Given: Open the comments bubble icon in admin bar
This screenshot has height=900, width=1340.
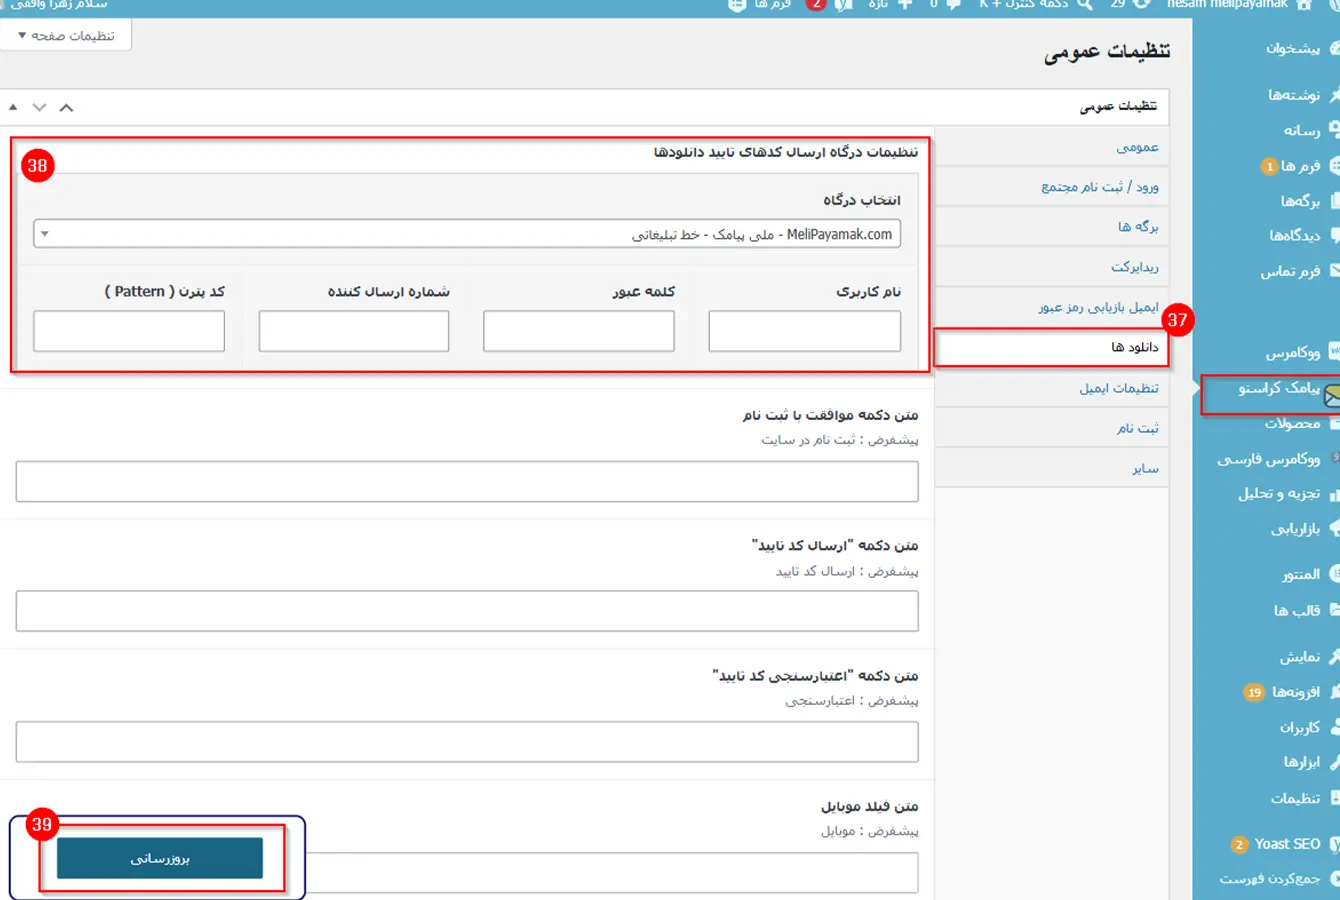Looking at the screenshot, I should (954, 4).
